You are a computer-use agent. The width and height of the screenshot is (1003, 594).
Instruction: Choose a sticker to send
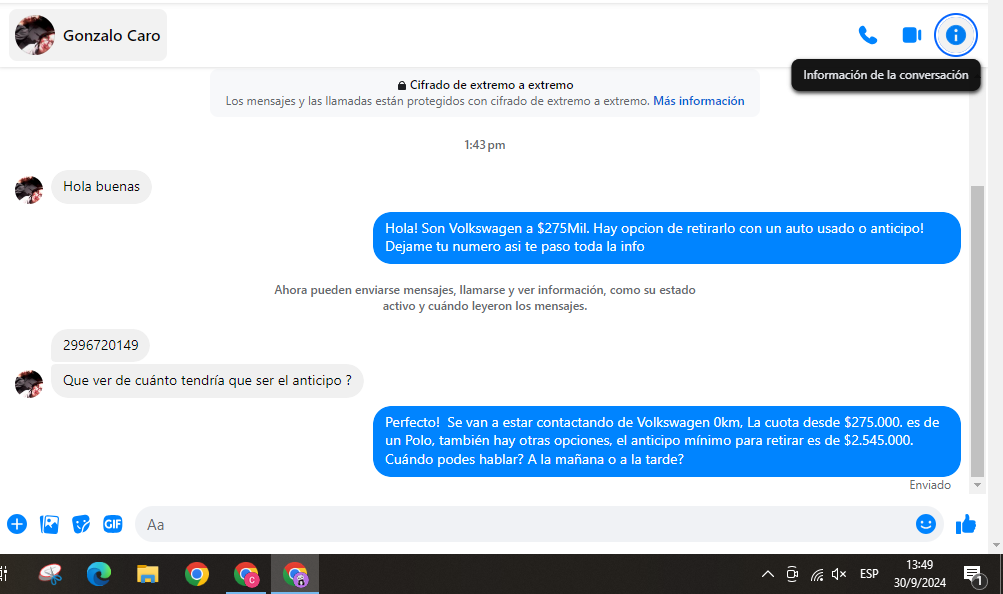tap(81, 524)
